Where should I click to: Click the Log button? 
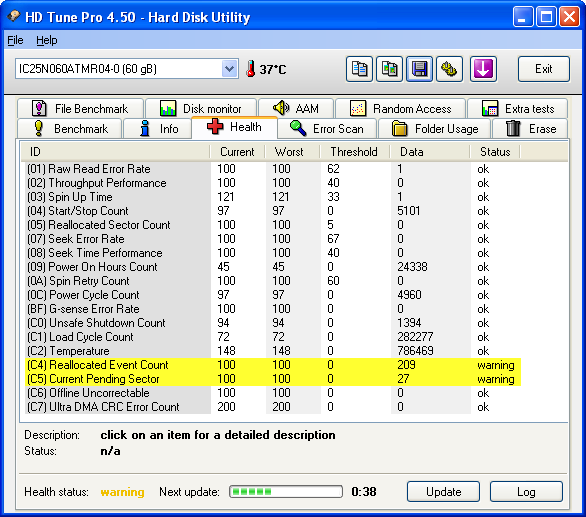[x=526, y=492]
